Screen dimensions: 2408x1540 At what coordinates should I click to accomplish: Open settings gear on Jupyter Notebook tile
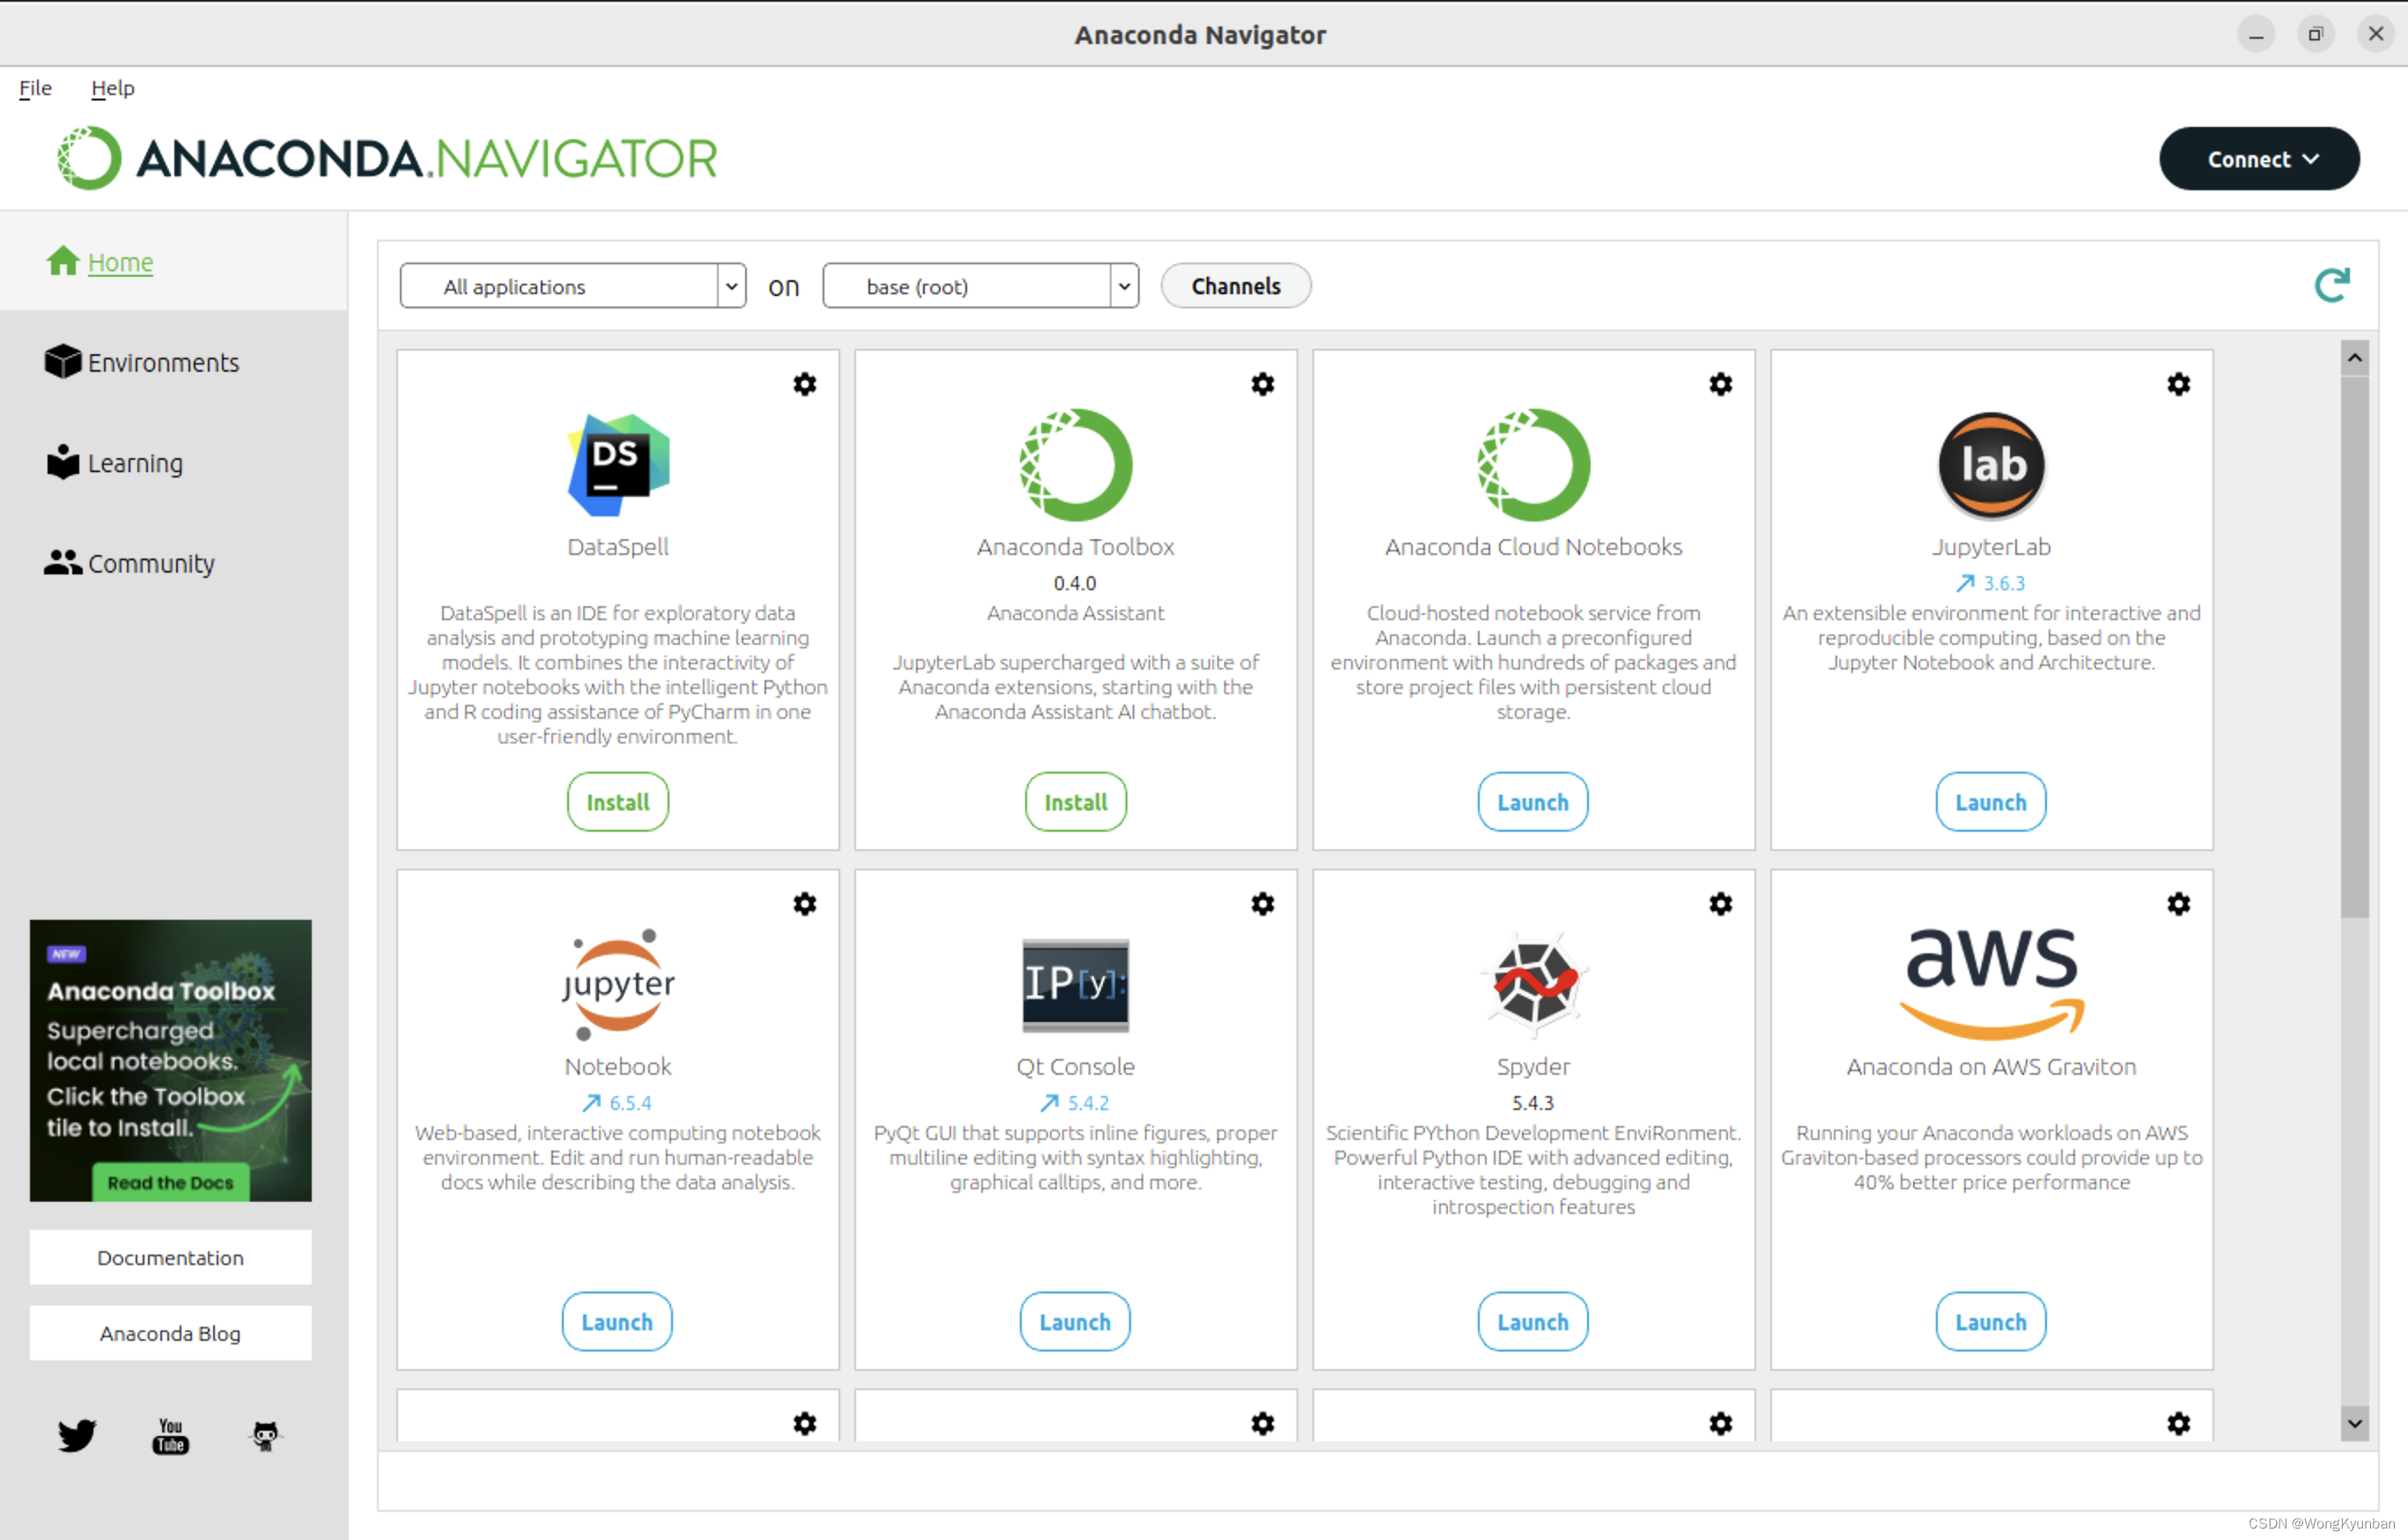pyautogui.click(x=804, y=904)
